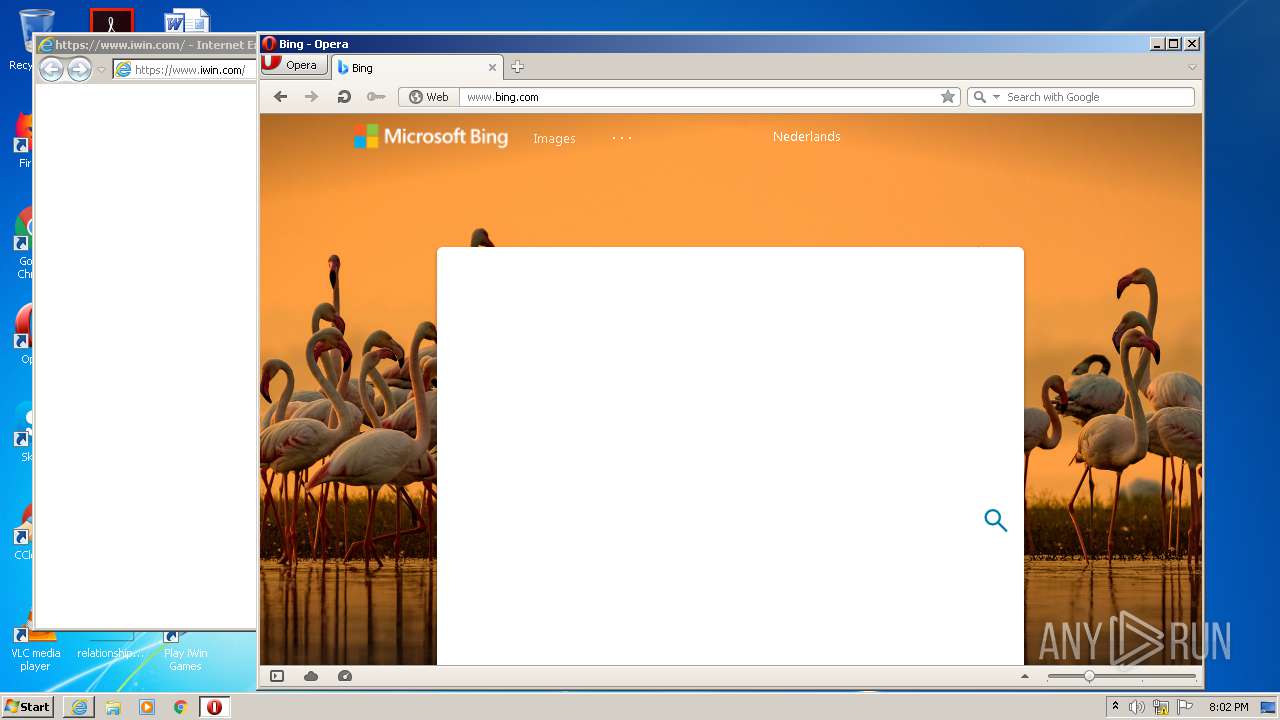Click the Bing magnifier search icon

tap(995, 520)
